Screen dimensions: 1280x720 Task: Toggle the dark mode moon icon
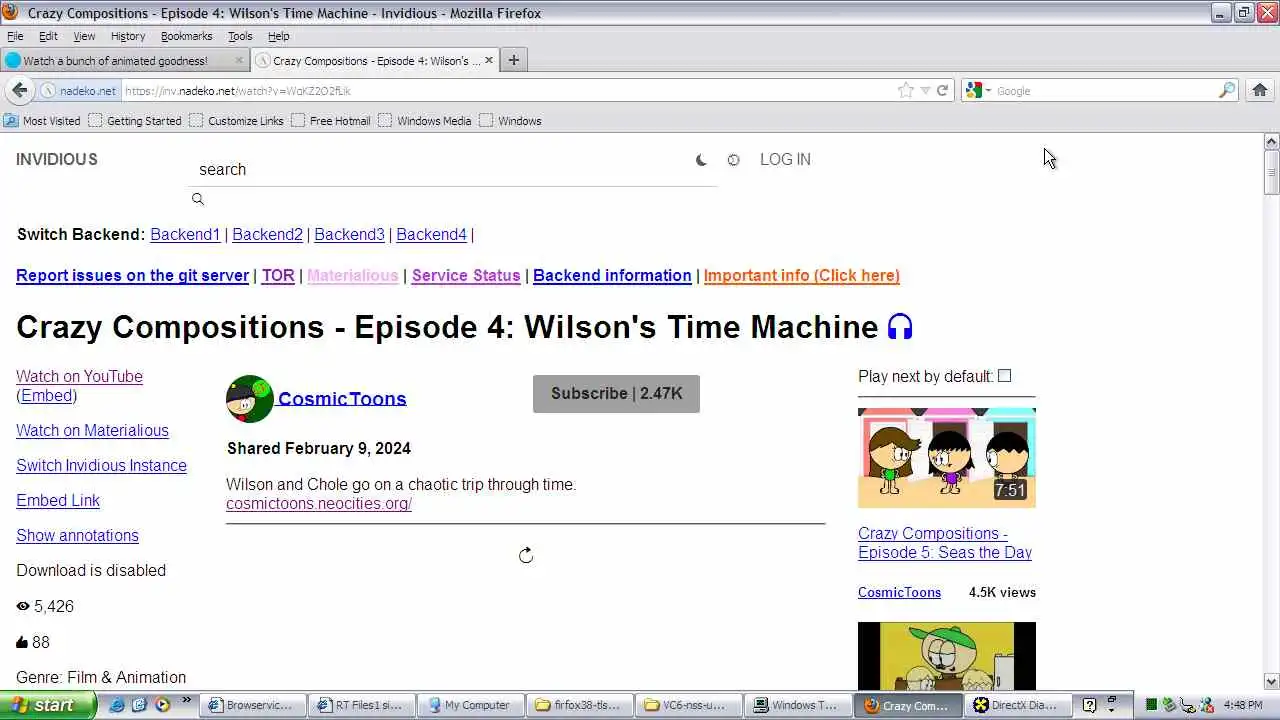[701, 160]
